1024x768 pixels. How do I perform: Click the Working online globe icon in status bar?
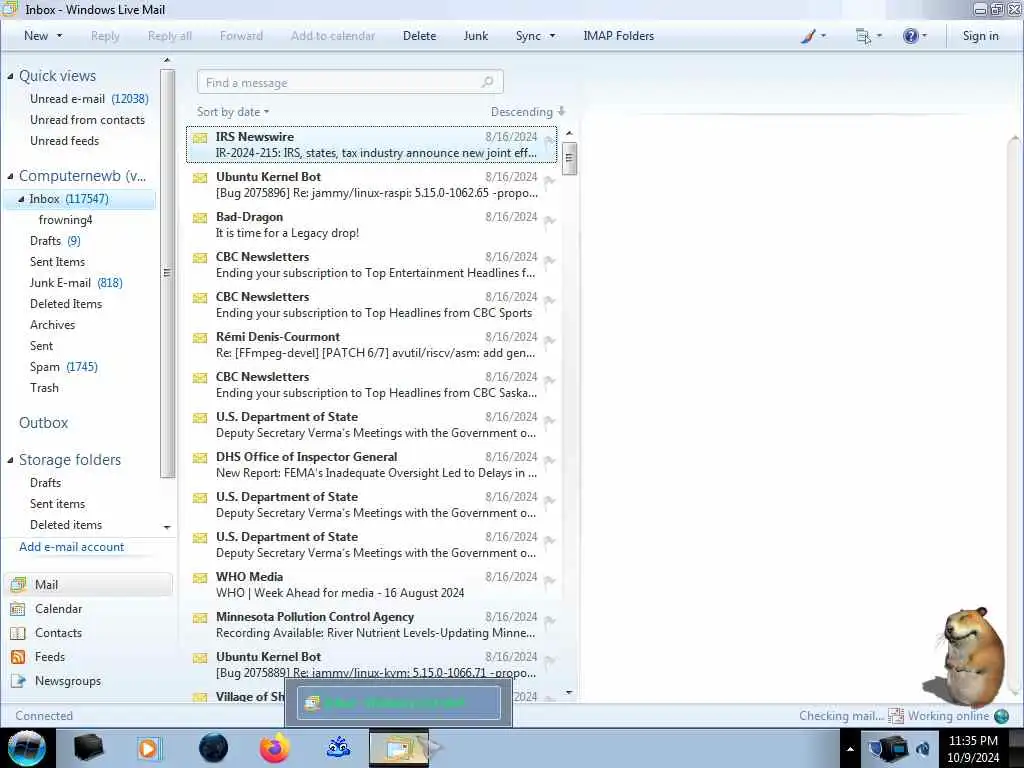coord(1001,716)
